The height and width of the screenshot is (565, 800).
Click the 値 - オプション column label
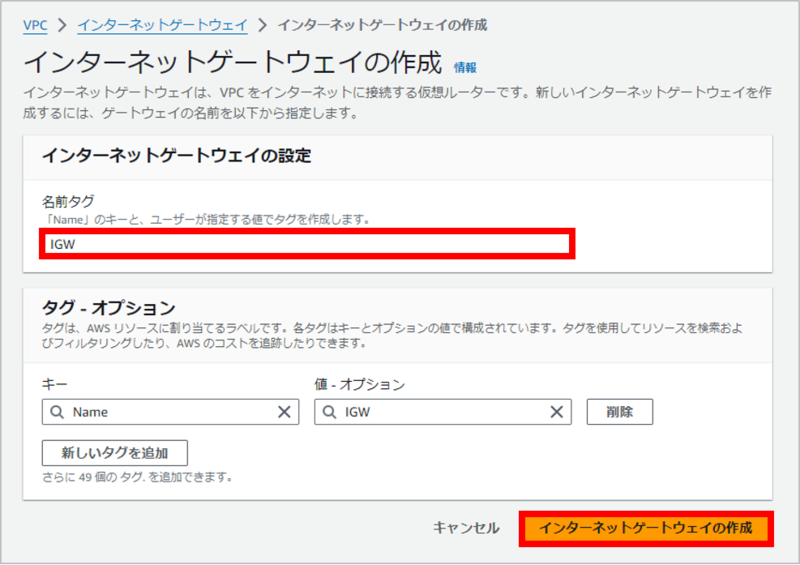click(x=360, y=384)
